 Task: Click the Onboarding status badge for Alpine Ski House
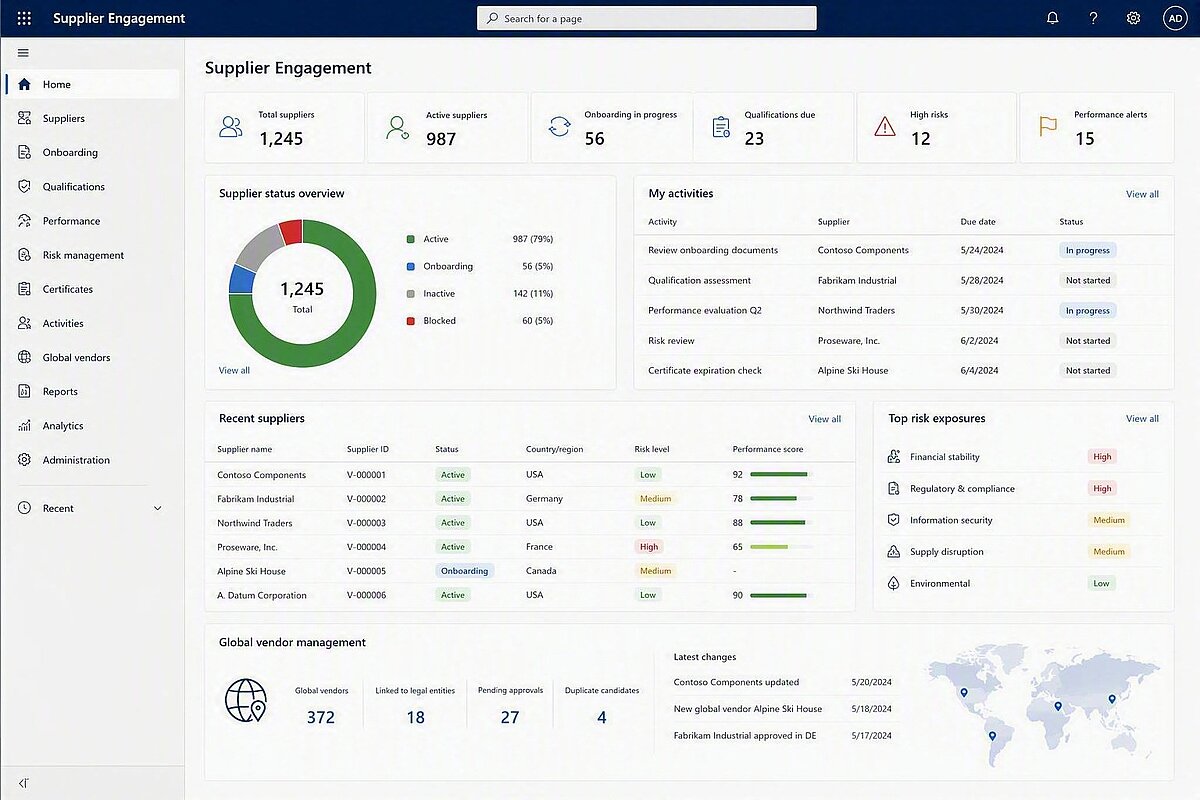tap(464, 571)
